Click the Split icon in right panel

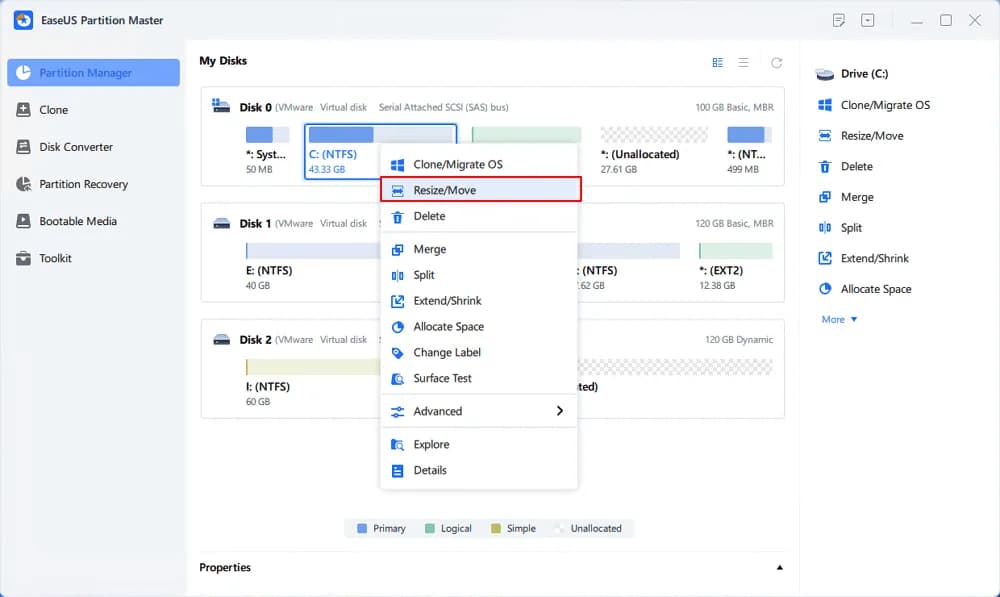click(825, 228)
